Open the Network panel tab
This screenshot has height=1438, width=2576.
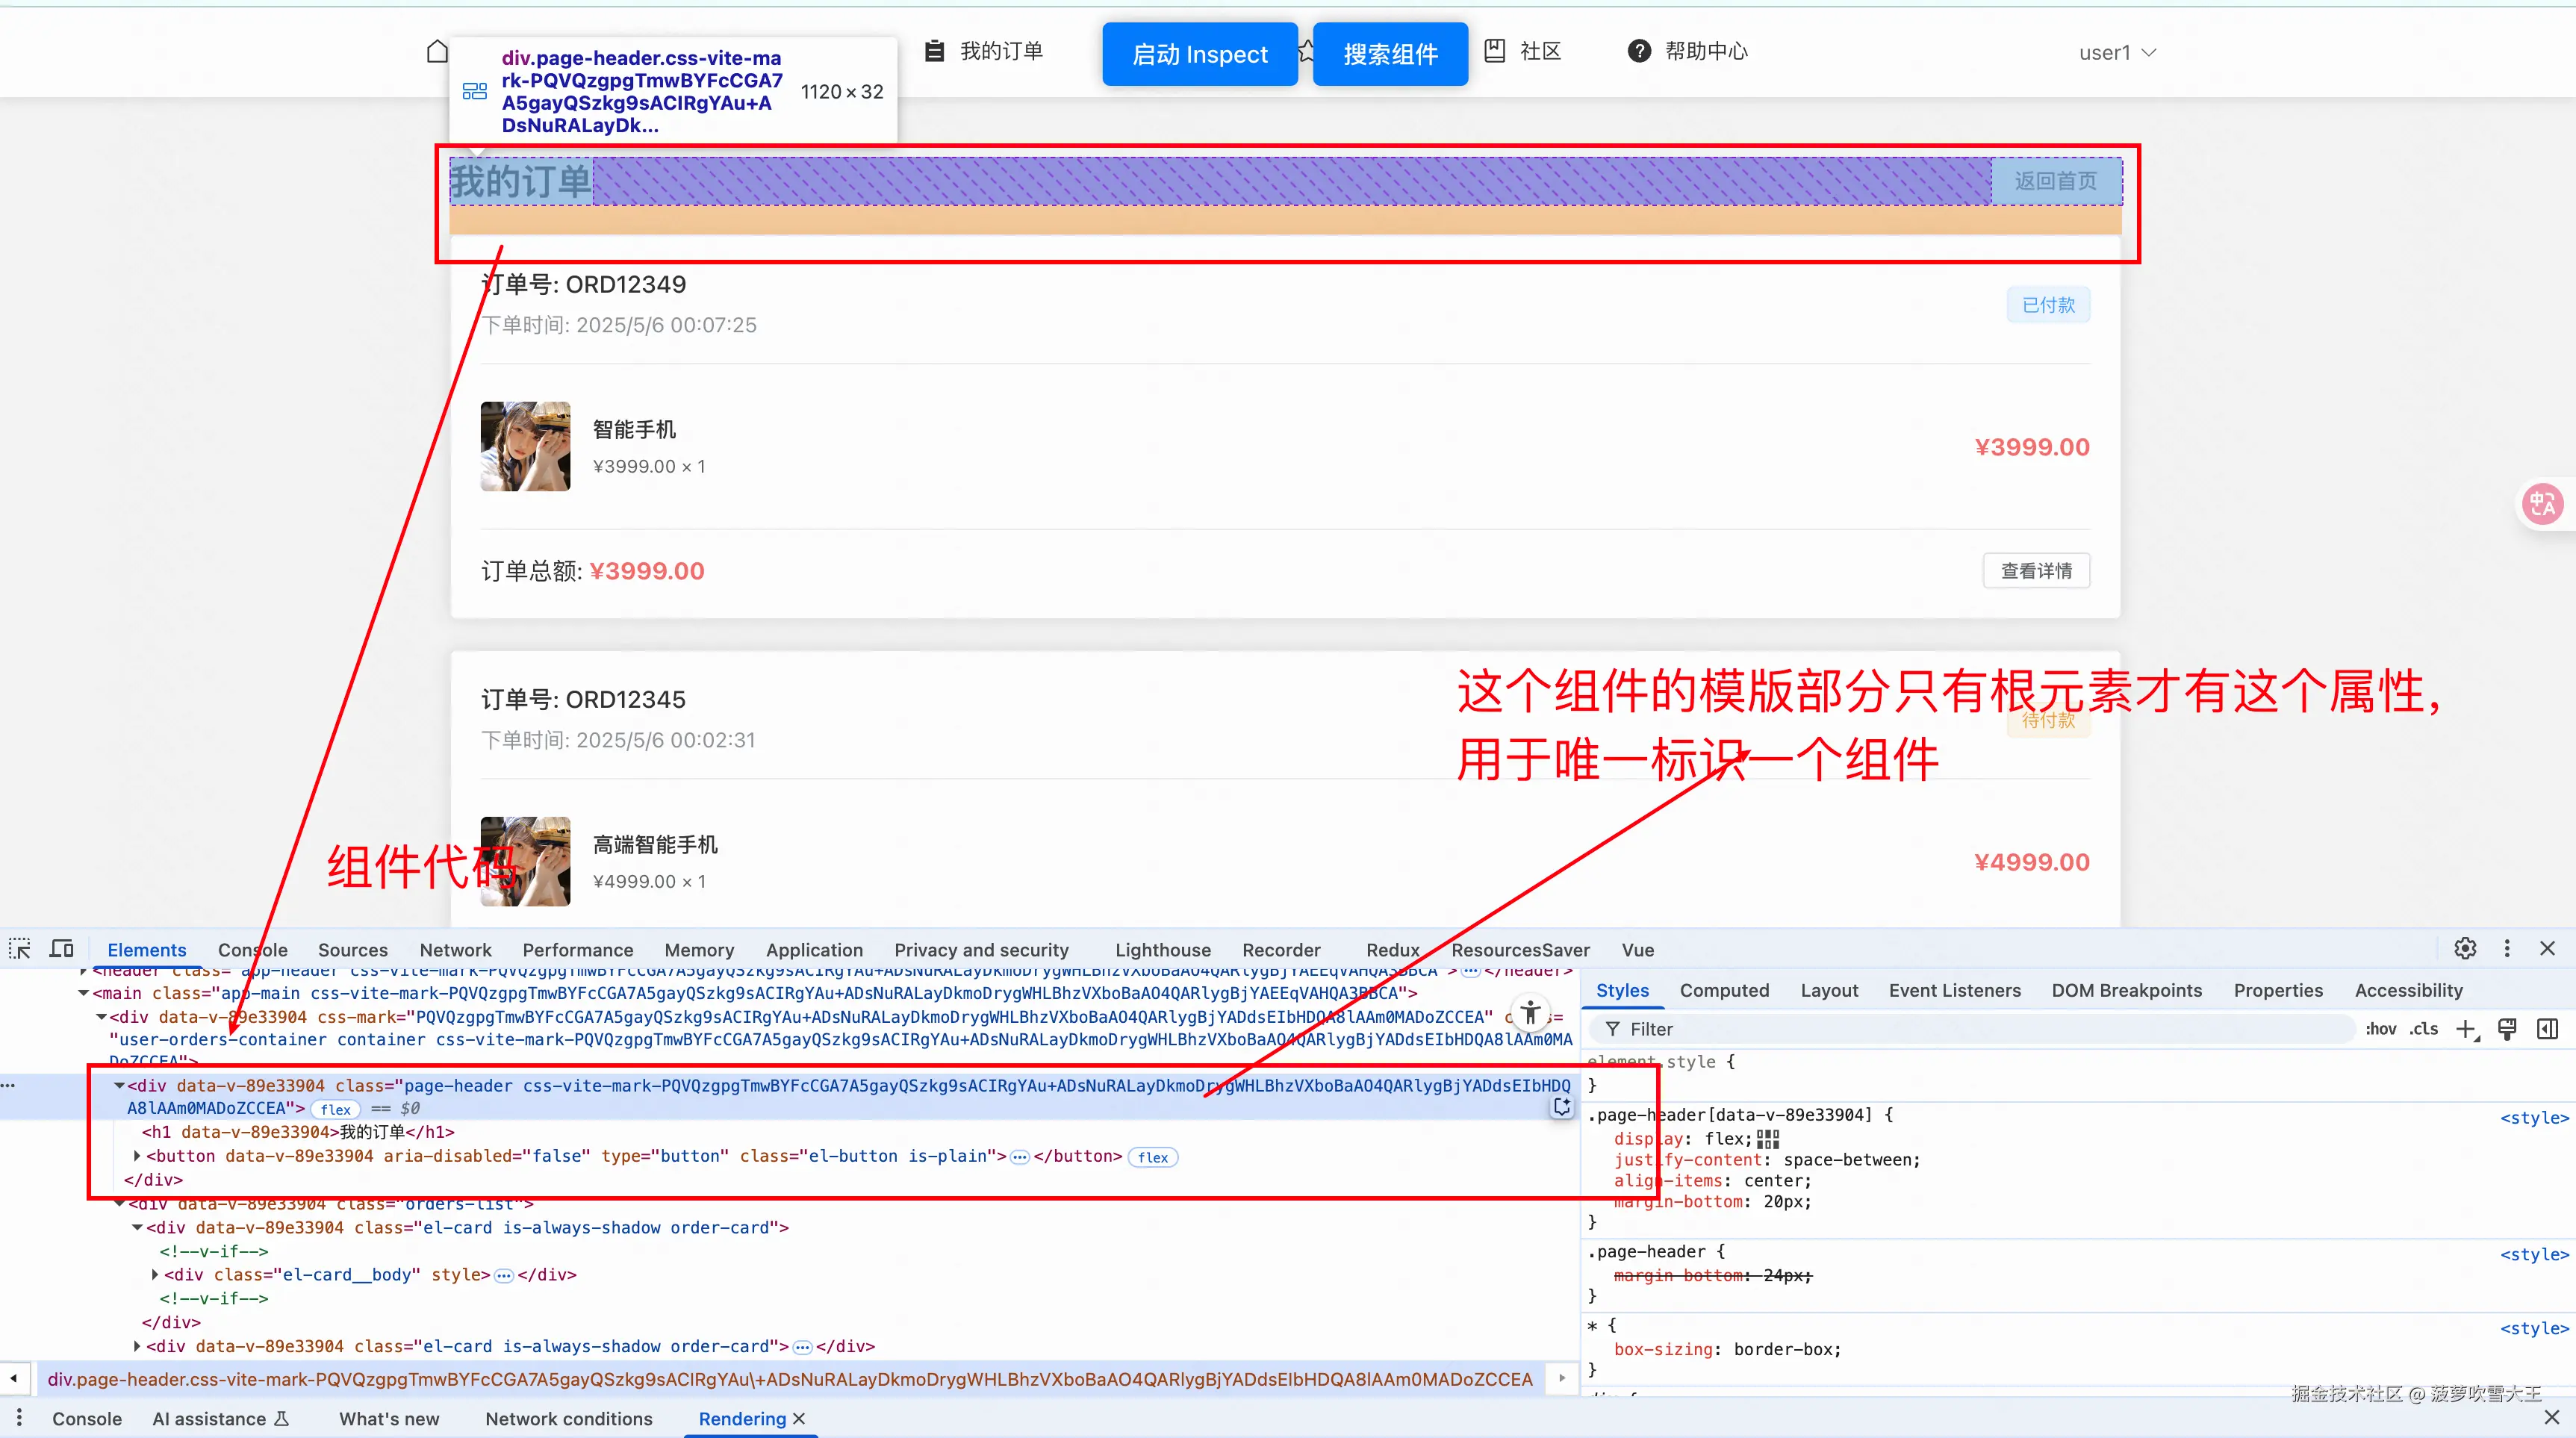point(455,950)
